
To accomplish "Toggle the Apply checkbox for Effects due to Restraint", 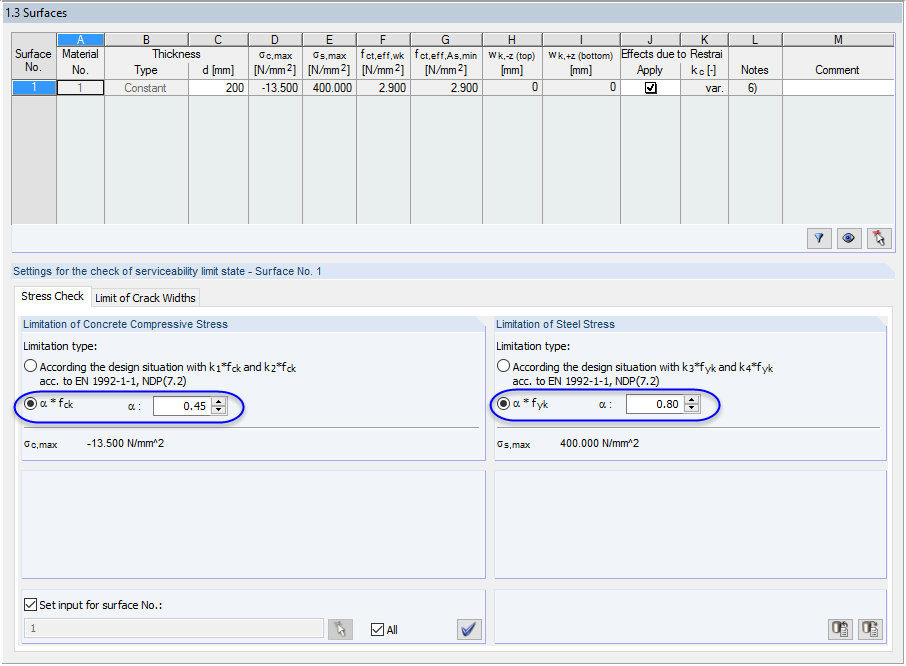I will point(650,87).
